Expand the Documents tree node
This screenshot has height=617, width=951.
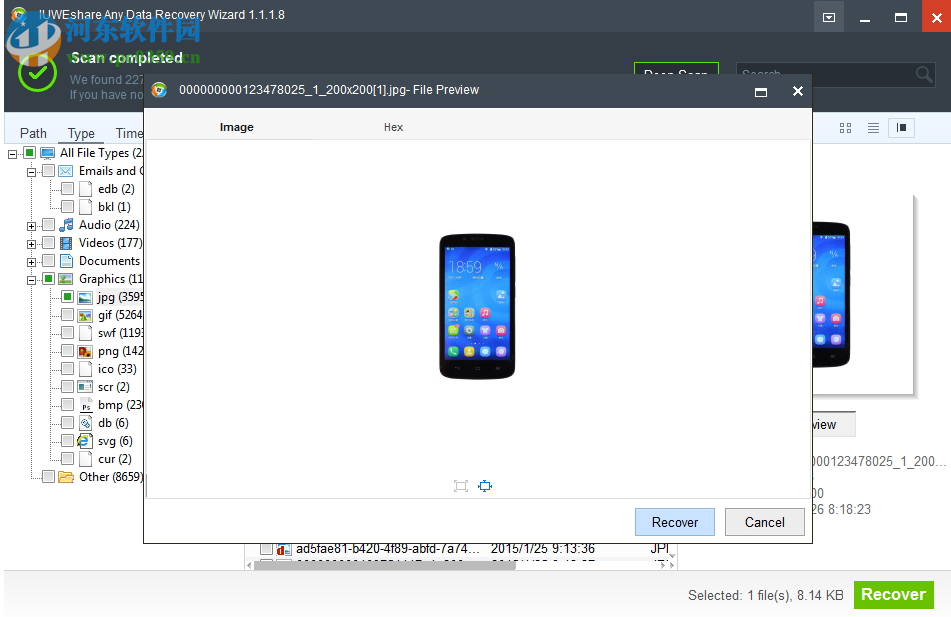click(30, 261)
